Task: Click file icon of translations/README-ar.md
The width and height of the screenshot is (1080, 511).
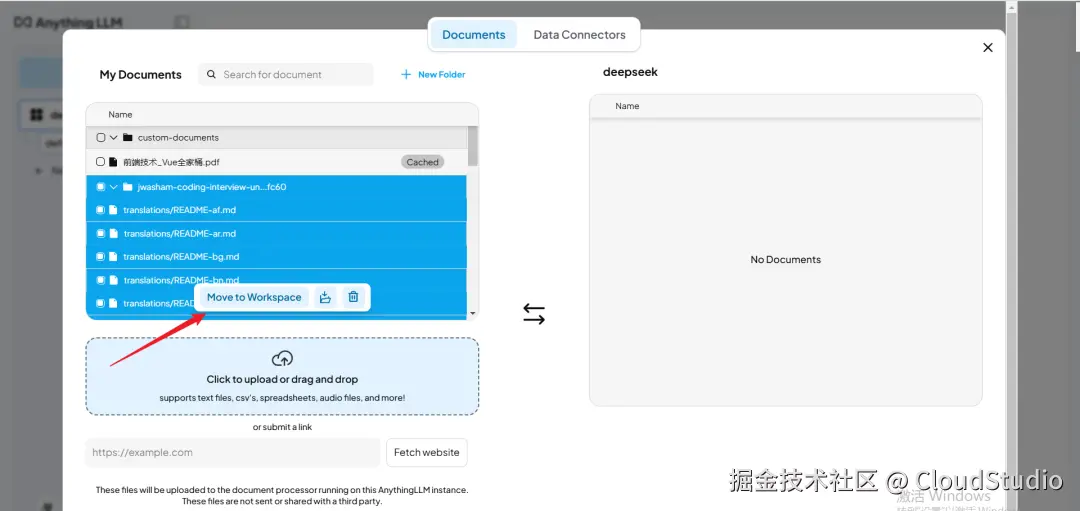Action: coord(113,233)
